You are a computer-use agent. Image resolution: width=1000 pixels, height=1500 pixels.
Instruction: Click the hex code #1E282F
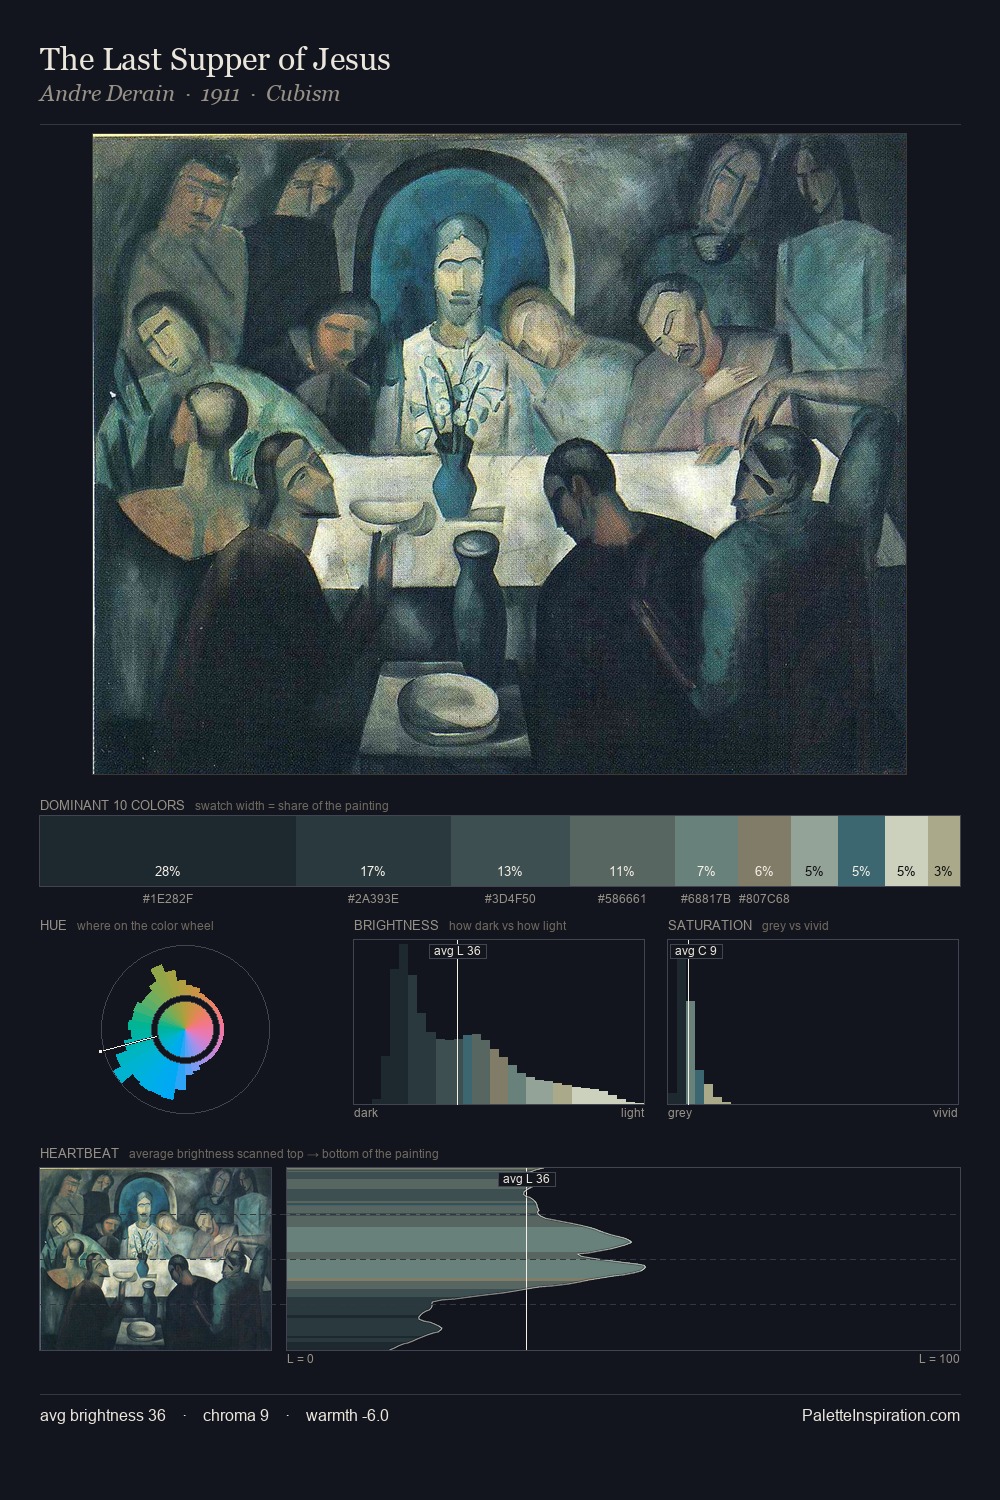(x=168, y=899)
